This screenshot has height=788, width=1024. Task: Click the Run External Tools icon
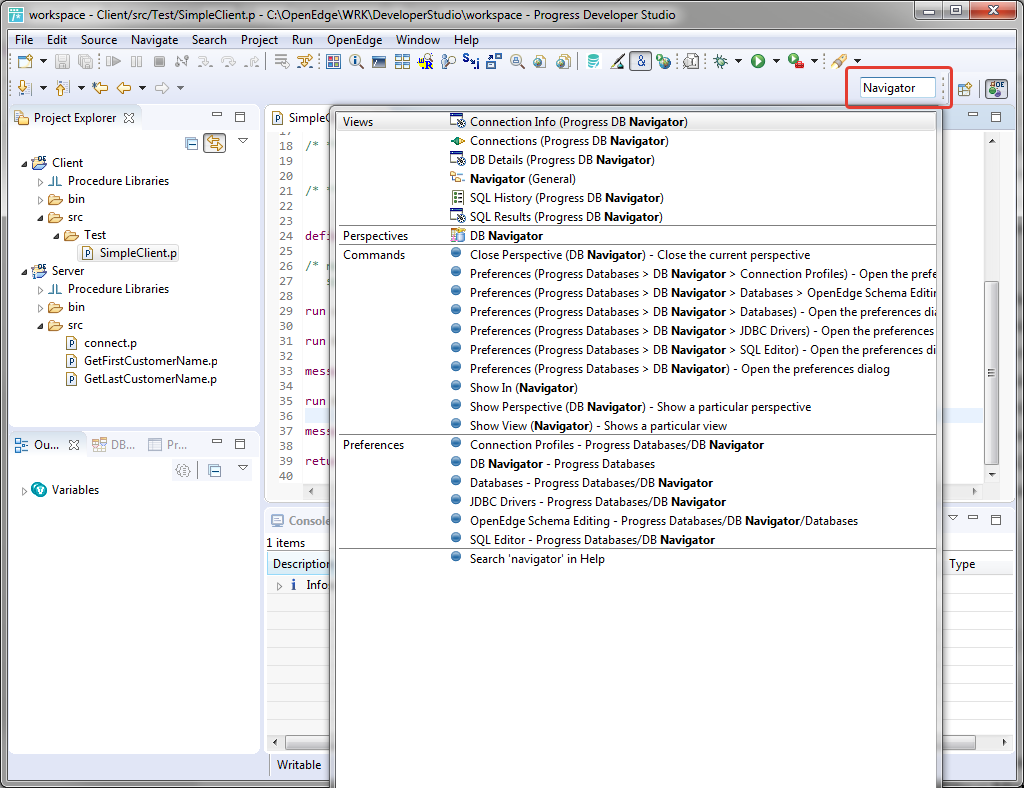click(795, 61)
